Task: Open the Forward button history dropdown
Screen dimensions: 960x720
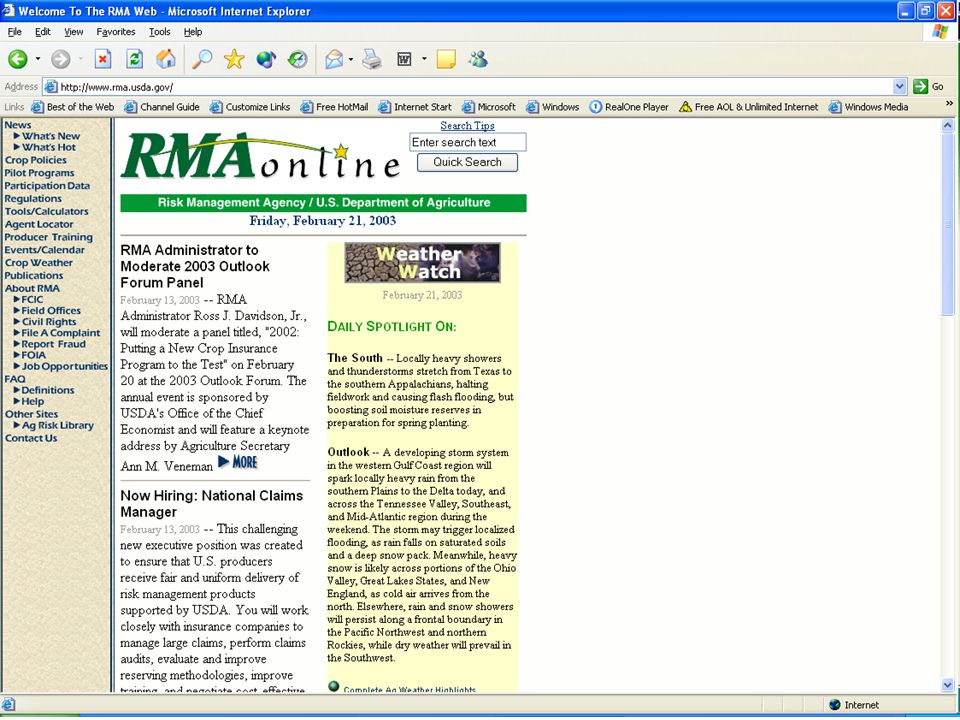Action: (x=80, y=59)
